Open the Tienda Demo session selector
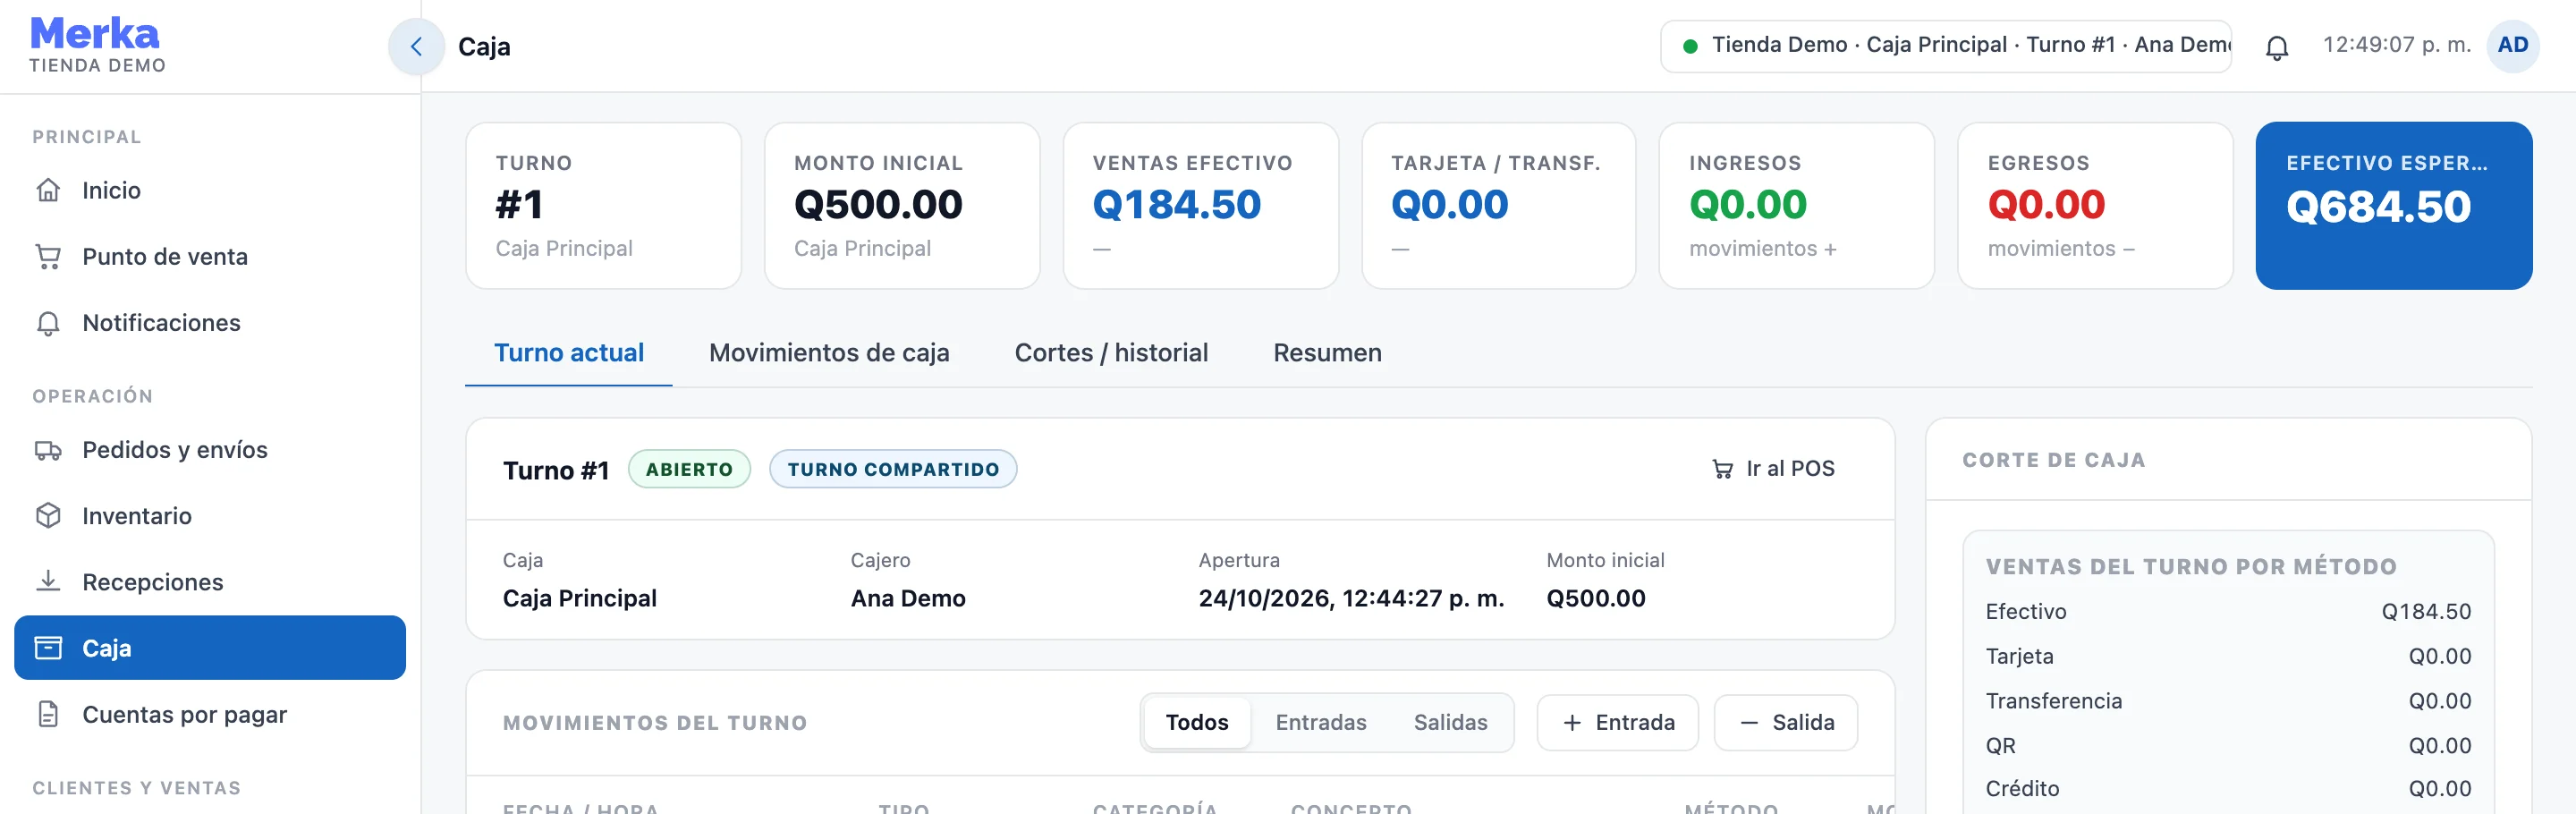 [1946, 46]
